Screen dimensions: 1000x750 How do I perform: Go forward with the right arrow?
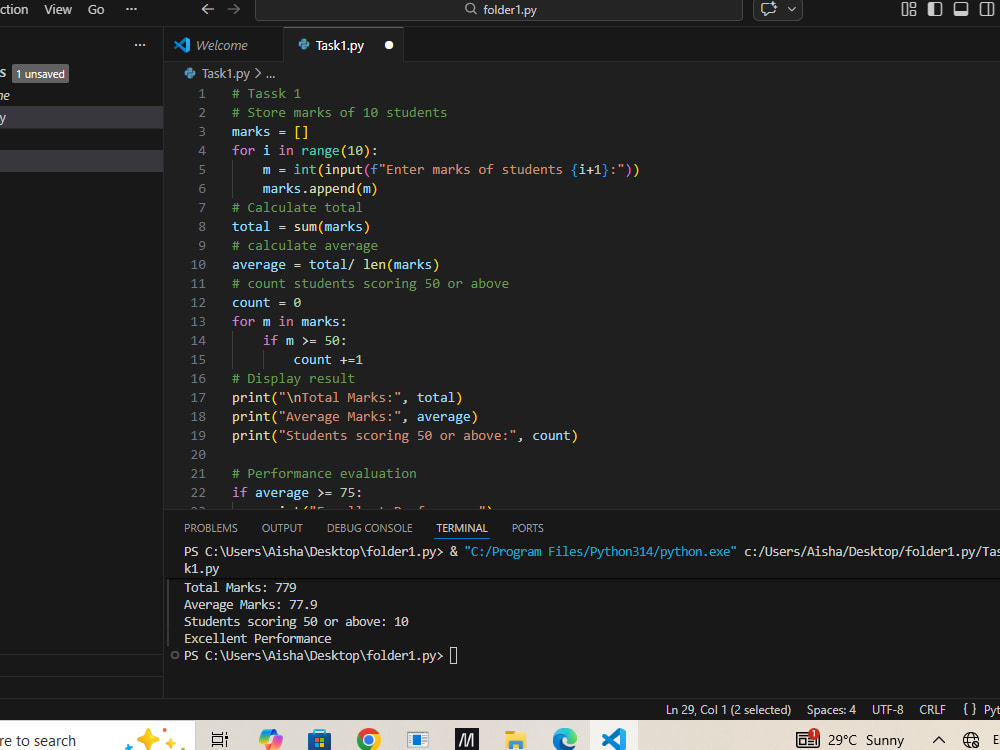pyautogui.click(x=234, y=9)
